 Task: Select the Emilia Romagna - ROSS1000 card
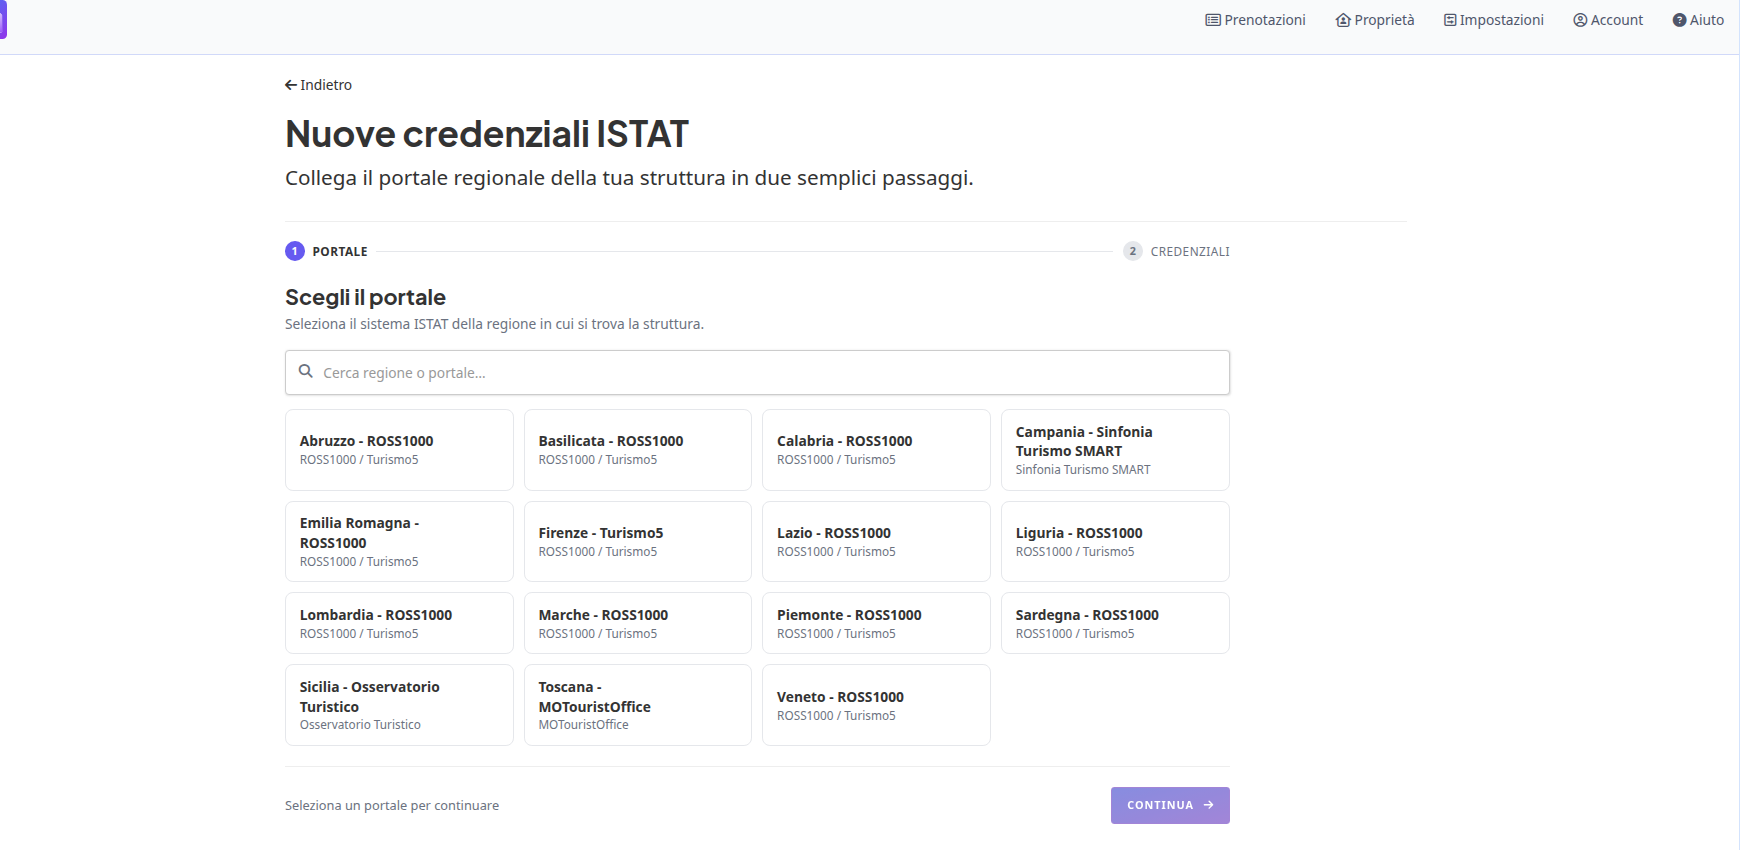pos(399,541)
